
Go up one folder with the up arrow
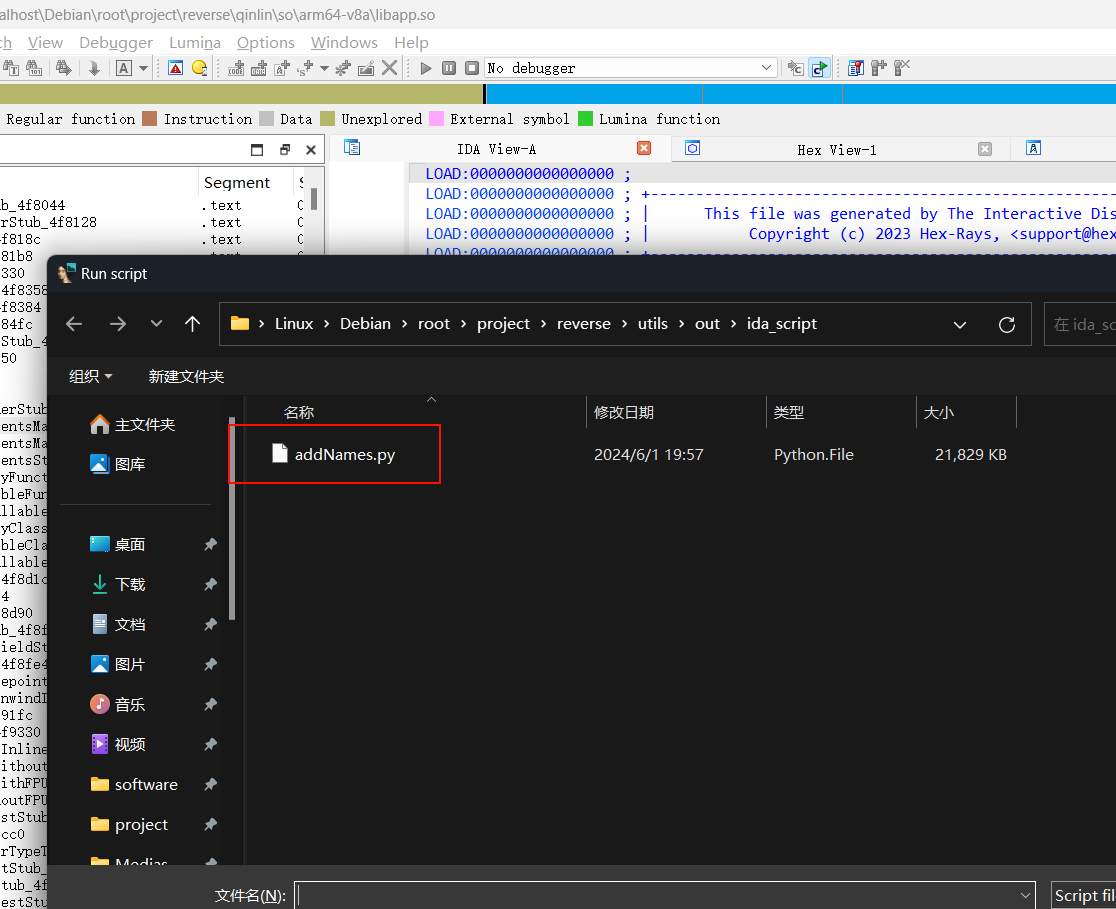point(193,324)
